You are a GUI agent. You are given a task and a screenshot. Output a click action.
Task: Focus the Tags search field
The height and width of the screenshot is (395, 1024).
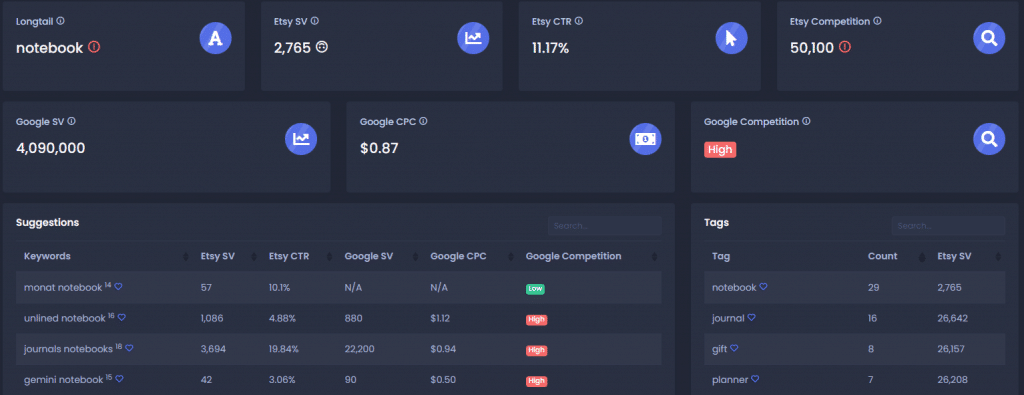click(948, 226)
